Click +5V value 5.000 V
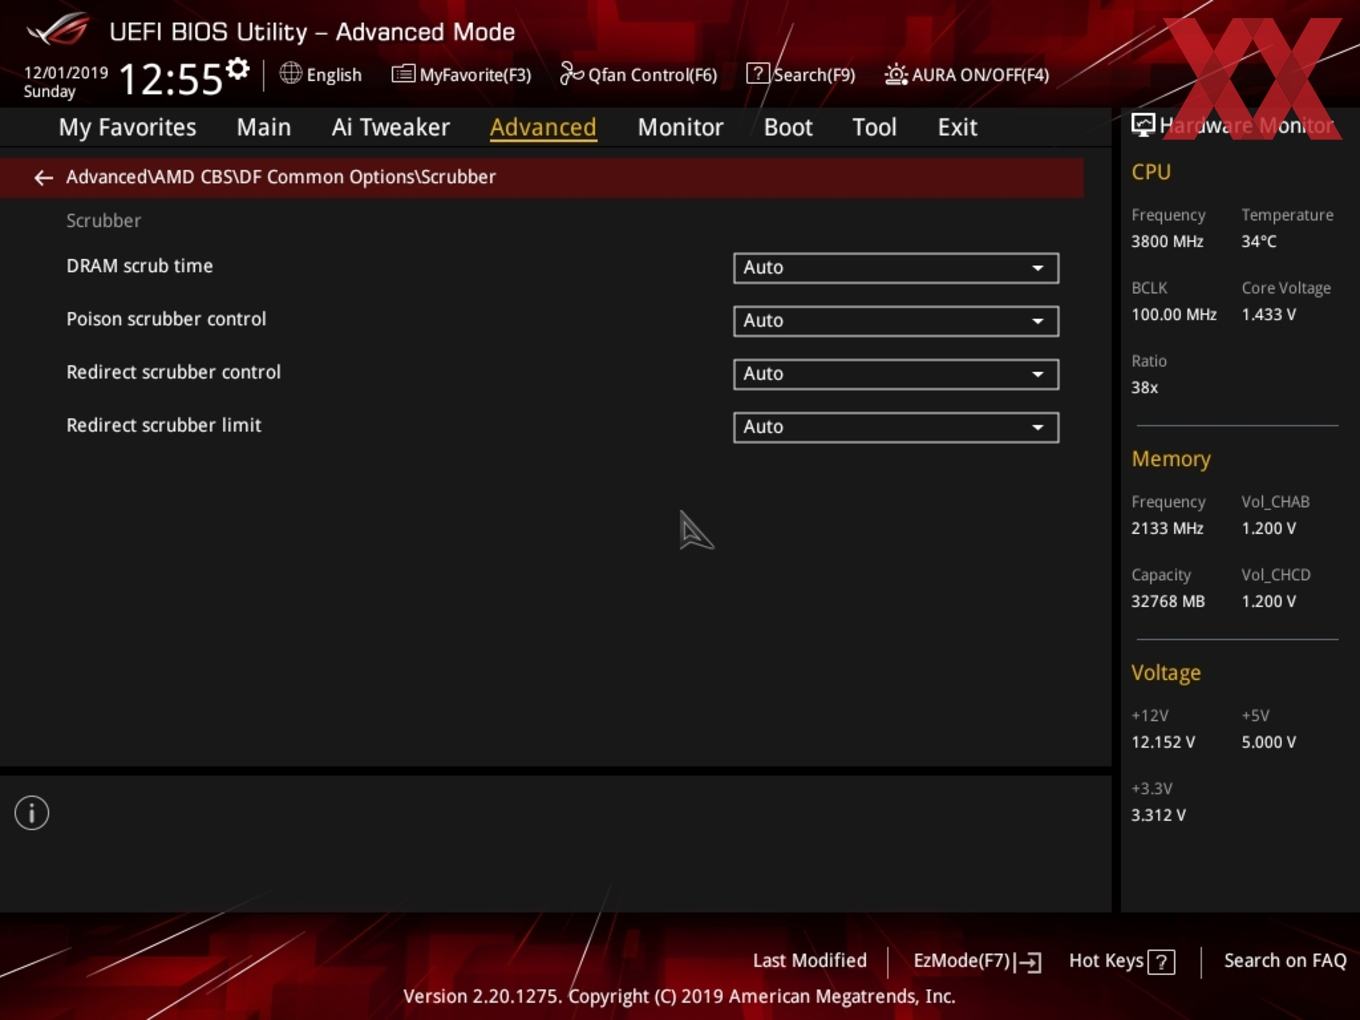This screenshot has height=1020, width=1360. click(x=1269, y=742)
